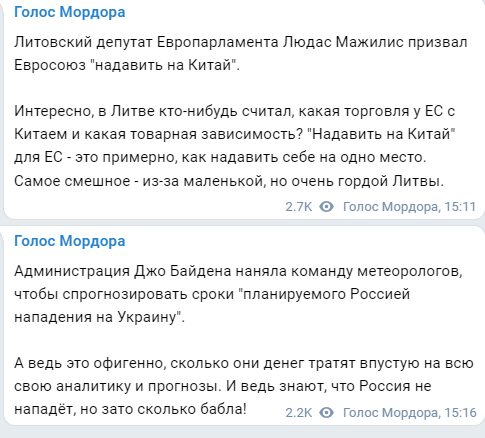Click the paragraph starting Администрация Джо Байдена
Screen dimensions: 485x438
point(238,294)
